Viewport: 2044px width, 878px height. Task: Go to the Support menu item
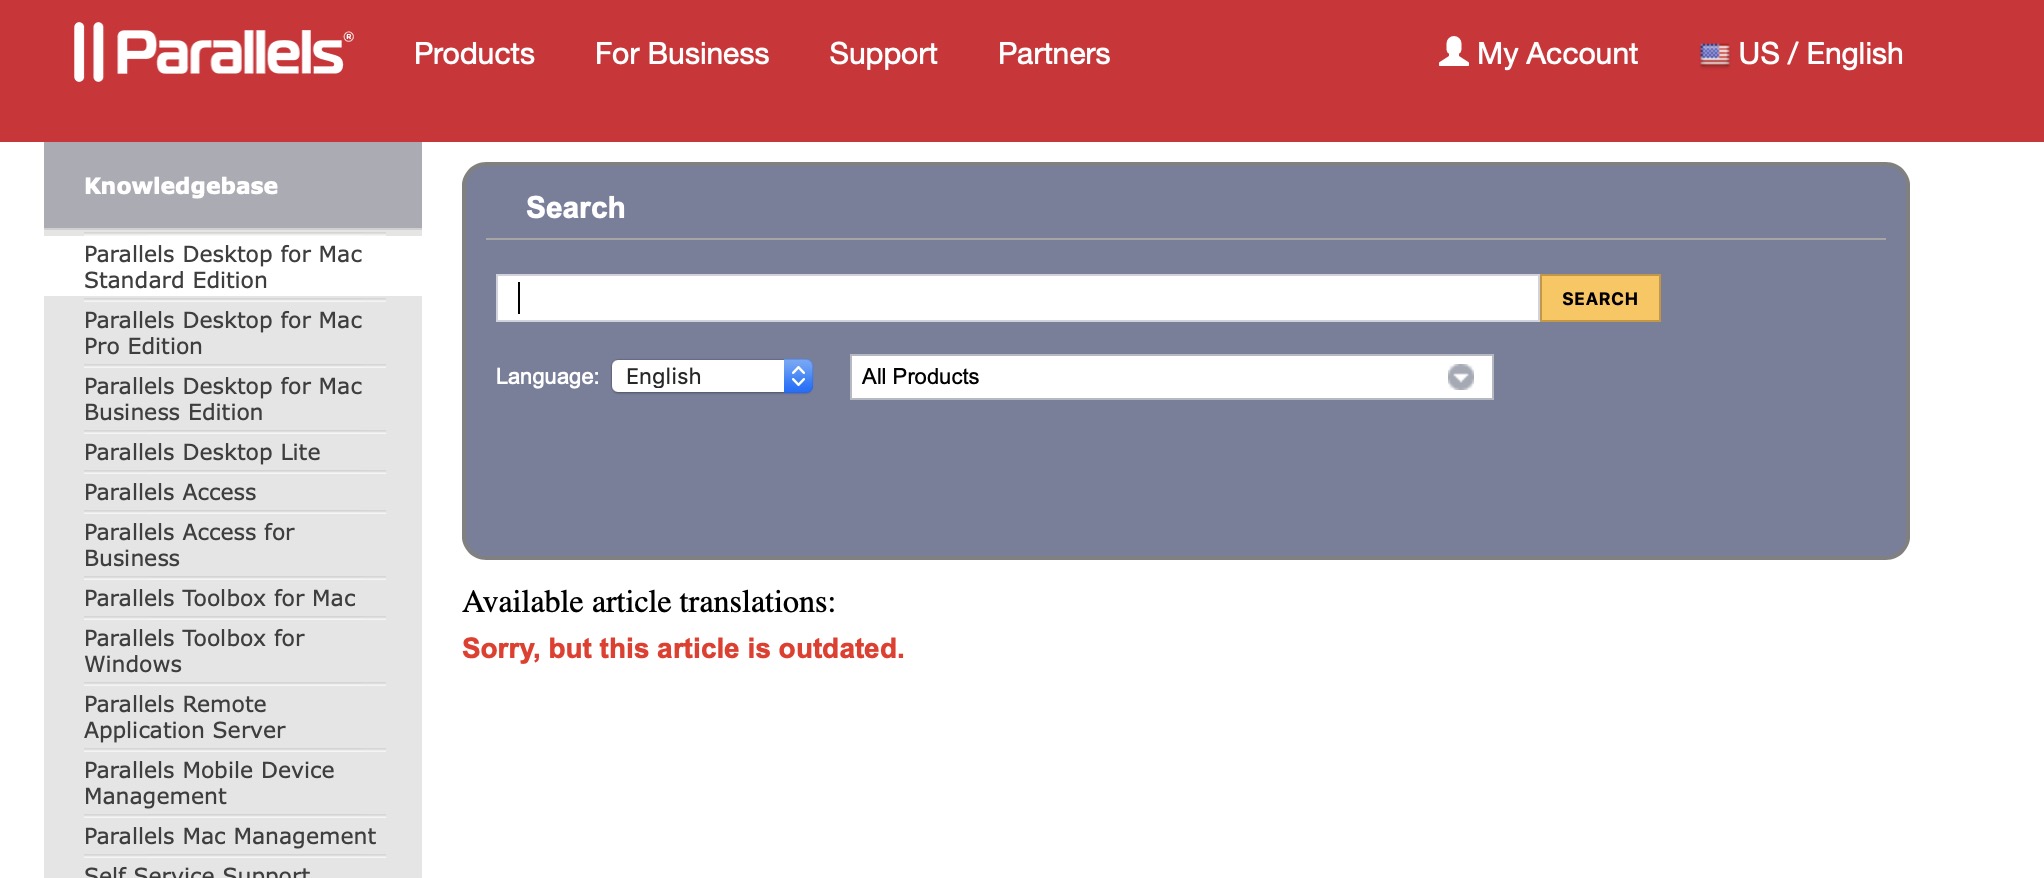(x=883, y=54)
